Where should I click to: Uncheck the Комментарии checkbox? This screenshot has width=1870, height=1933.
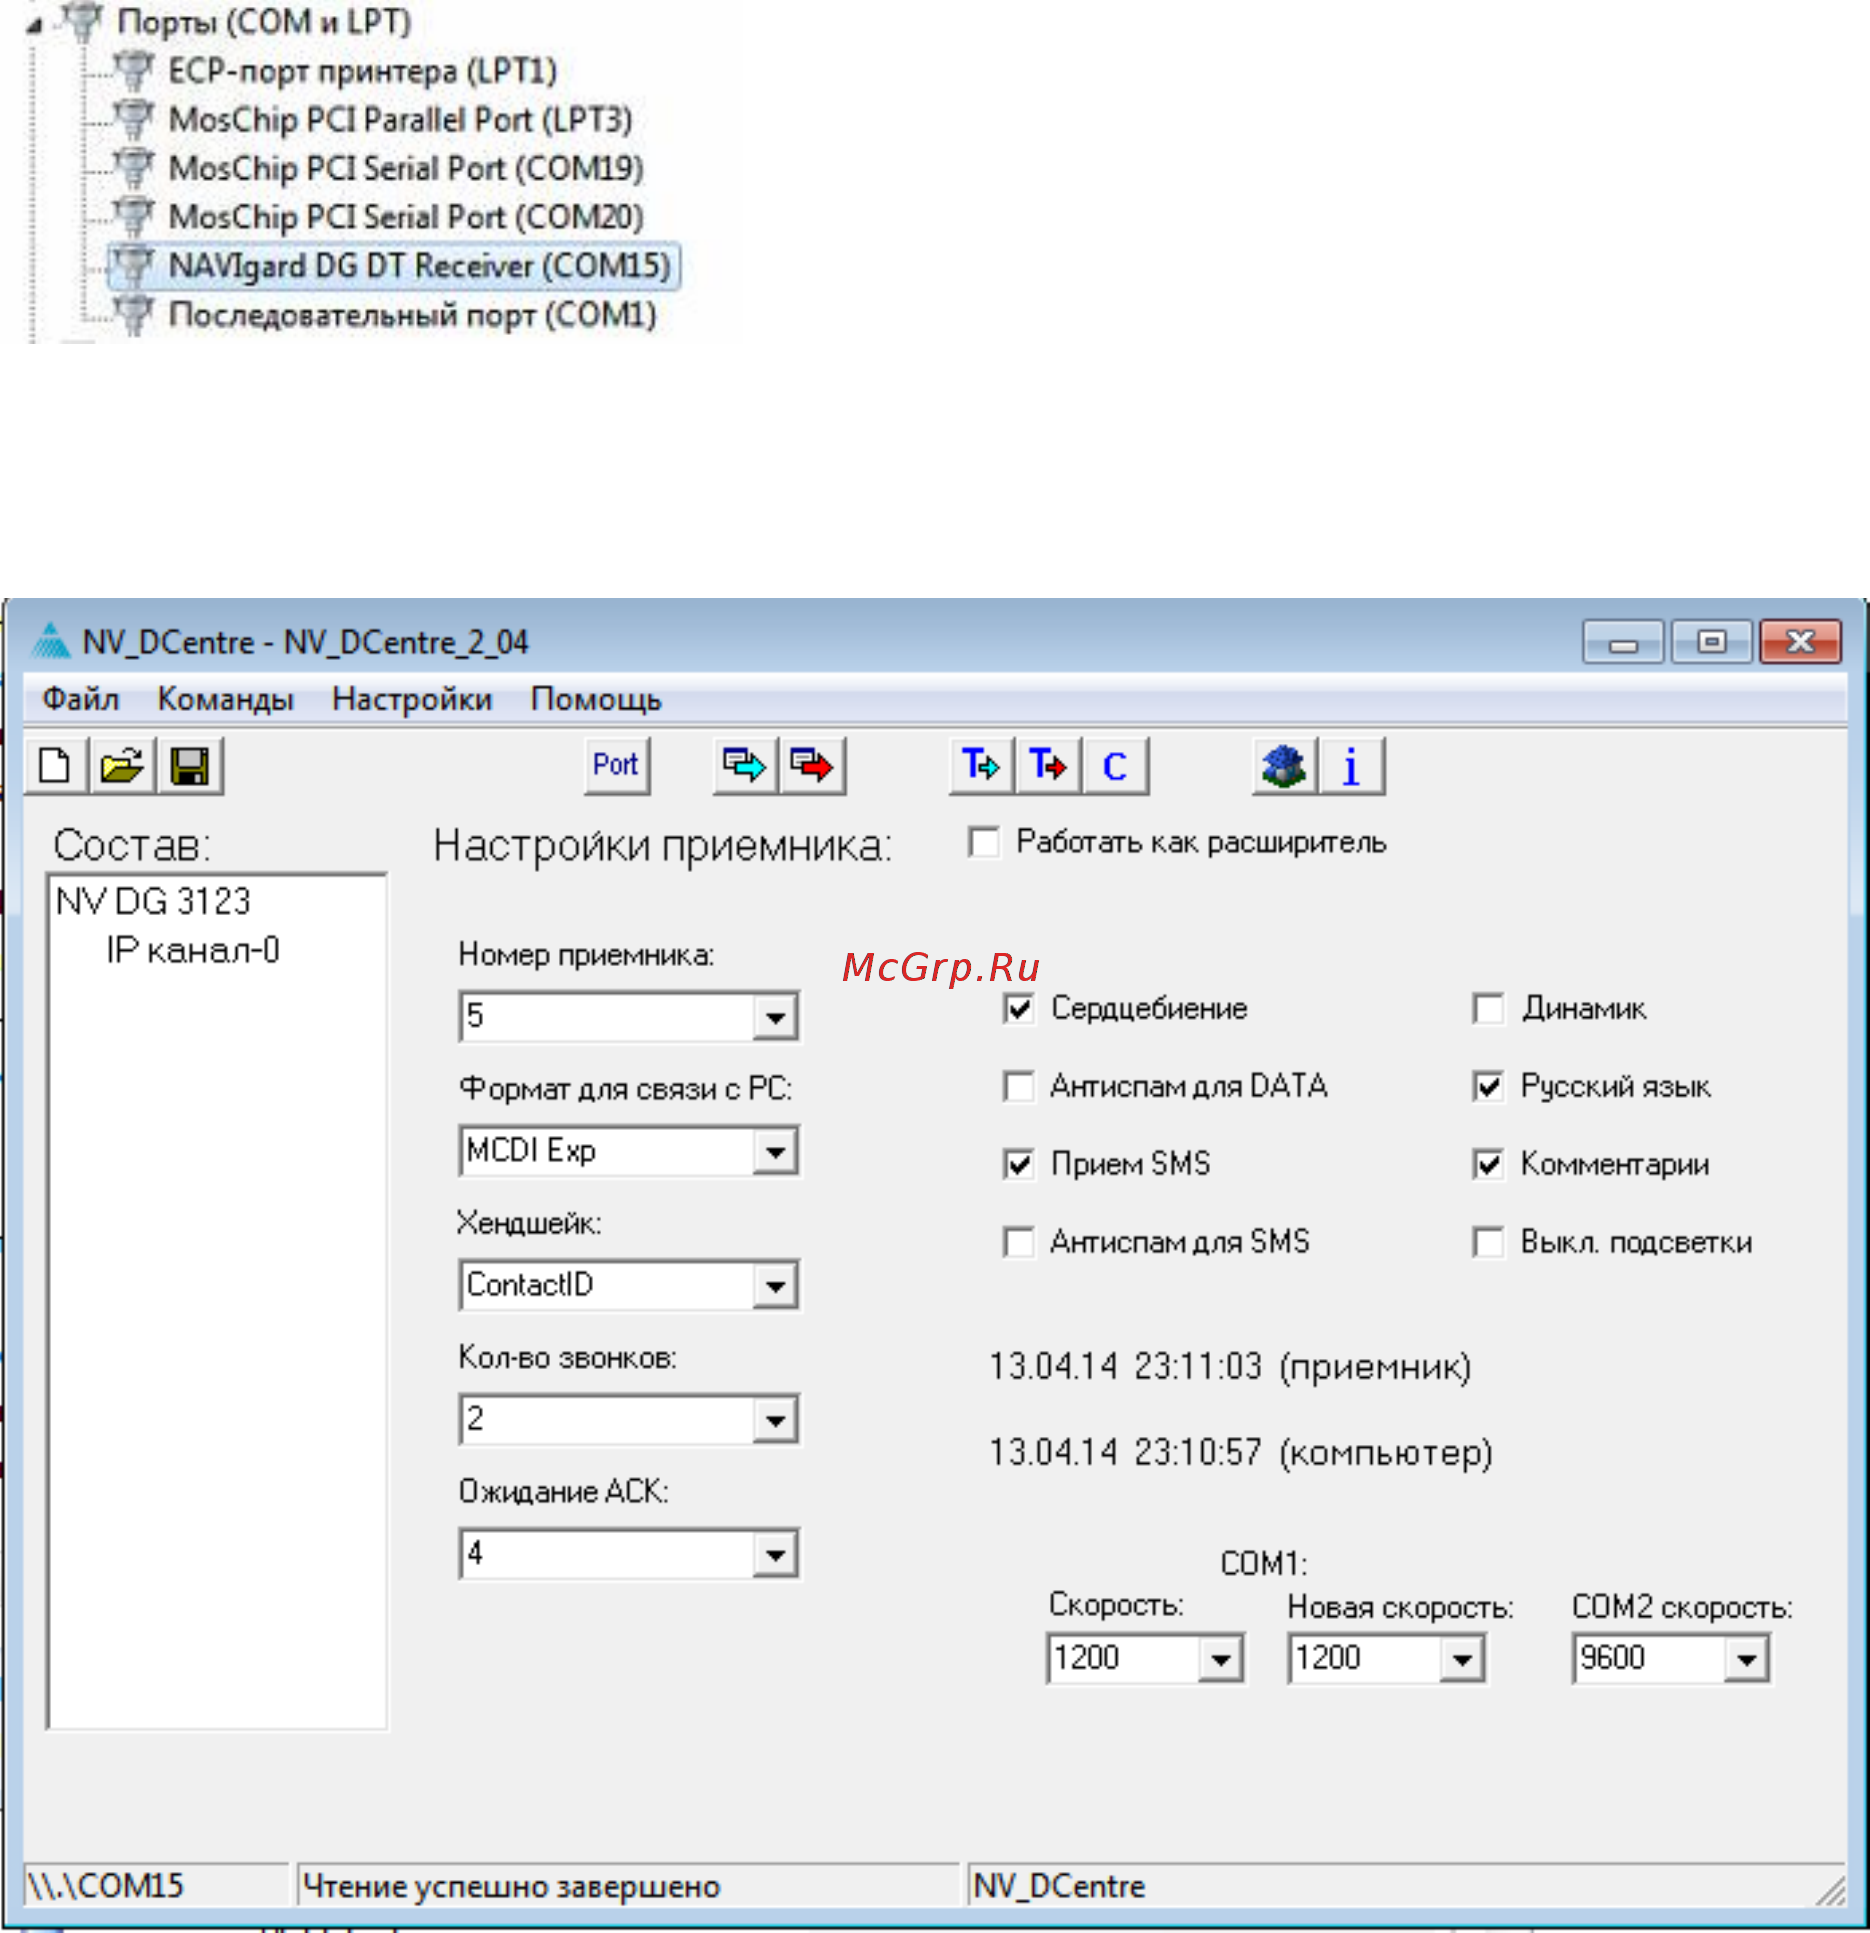coord(1488,1164)
